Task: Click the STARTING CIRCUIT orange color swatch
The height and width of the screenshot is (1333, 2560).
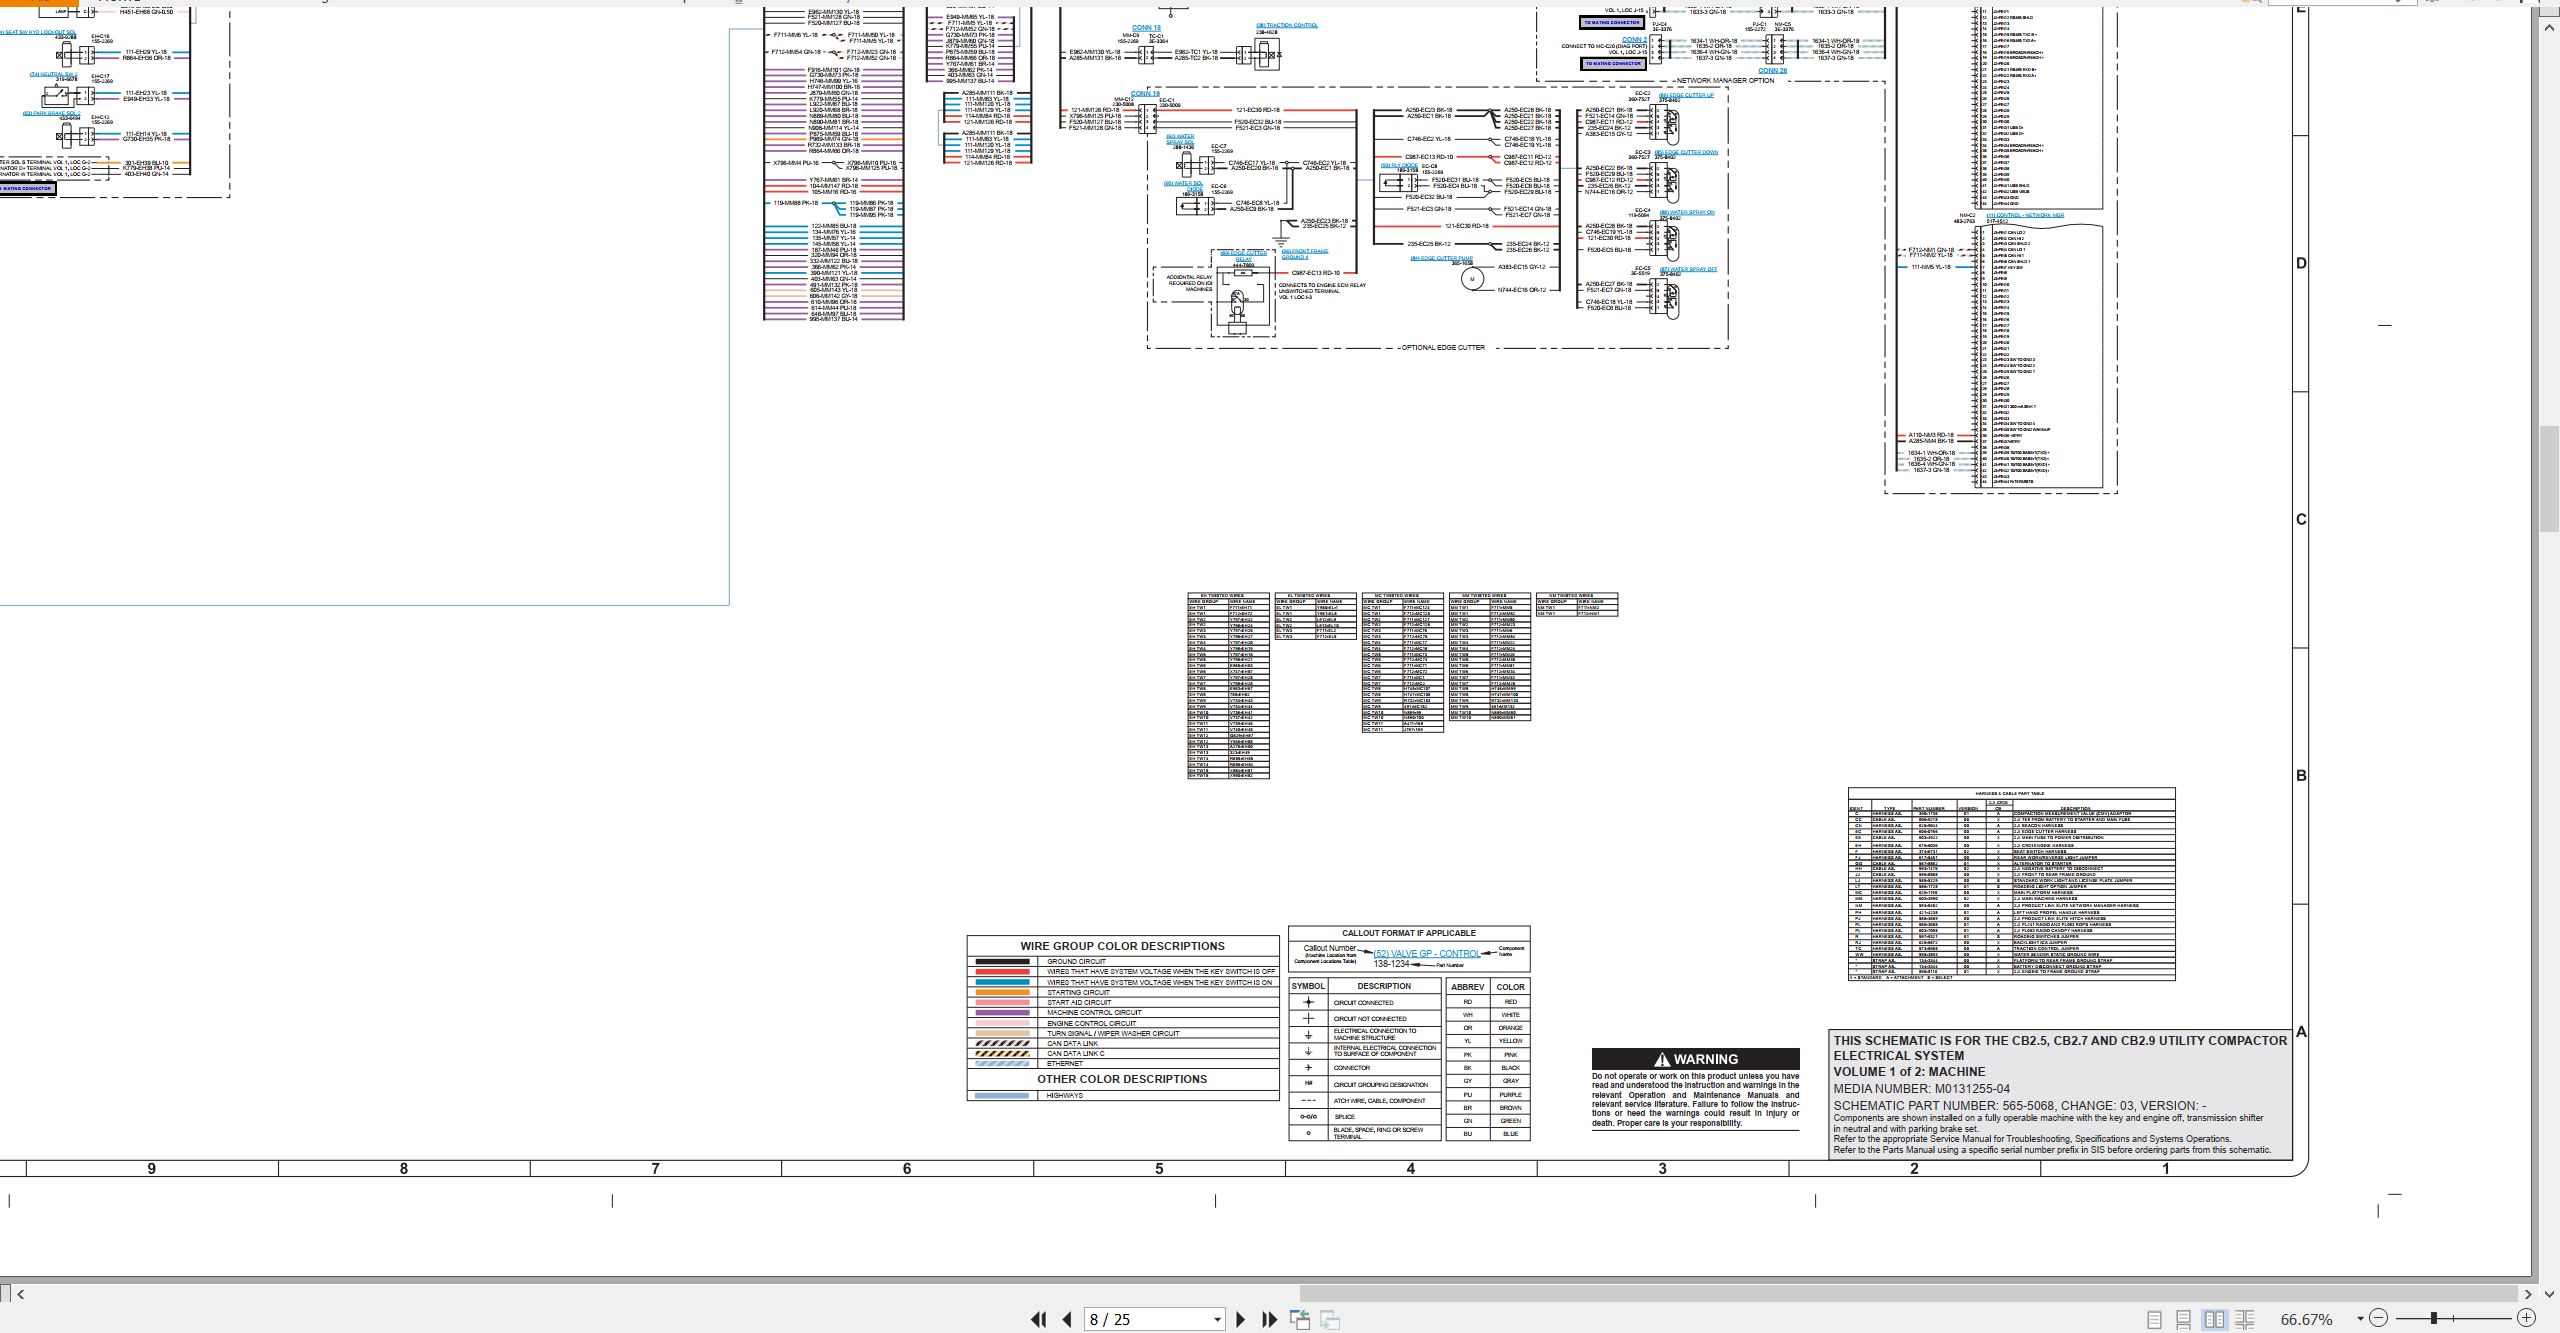Action: (1001, 993)
